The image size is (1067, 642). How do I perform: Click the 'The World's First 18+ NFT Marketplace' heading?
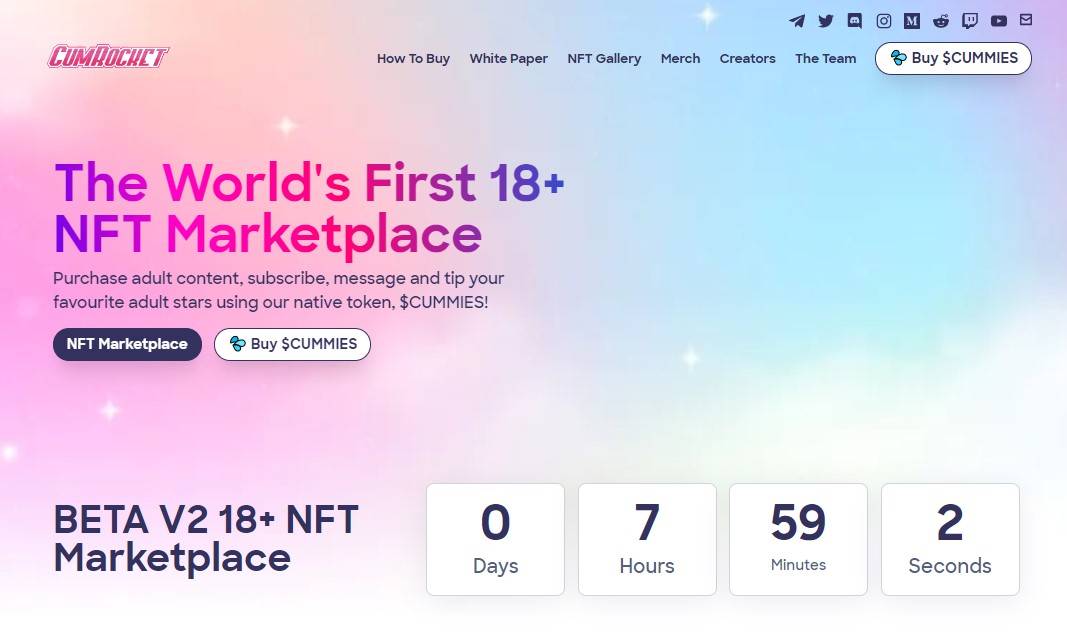point(310,209)
